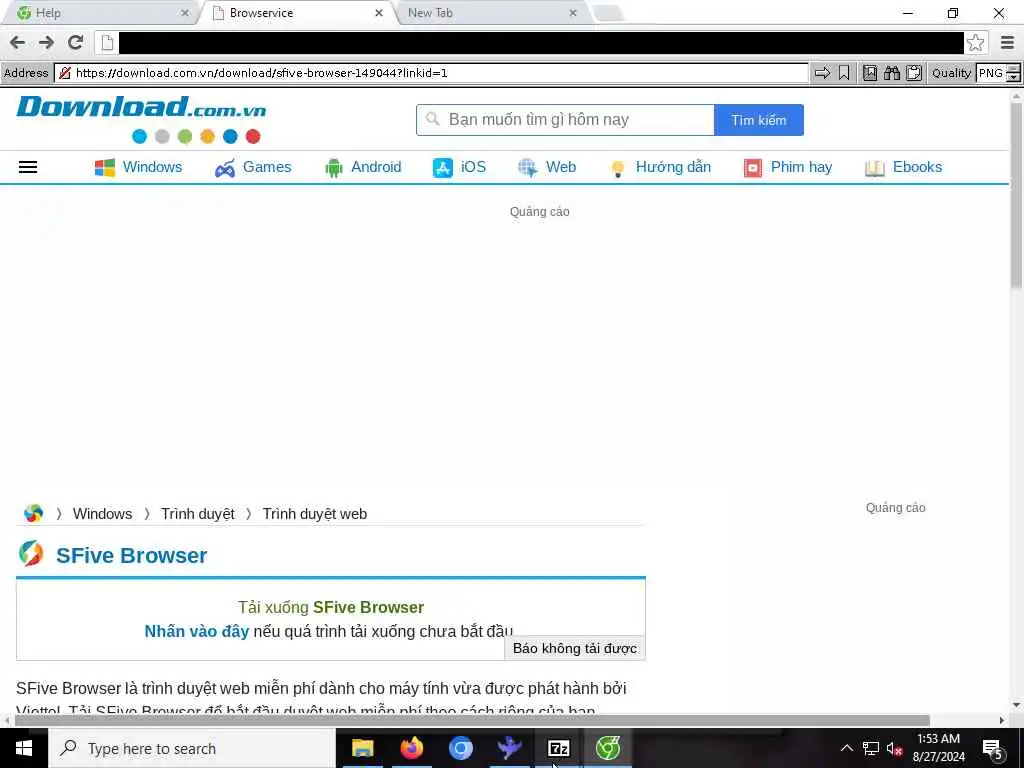The width and height of the screenshot is (1024, 768).
Task: Click the Windows taskbar search box
Action: click(191, 748)
